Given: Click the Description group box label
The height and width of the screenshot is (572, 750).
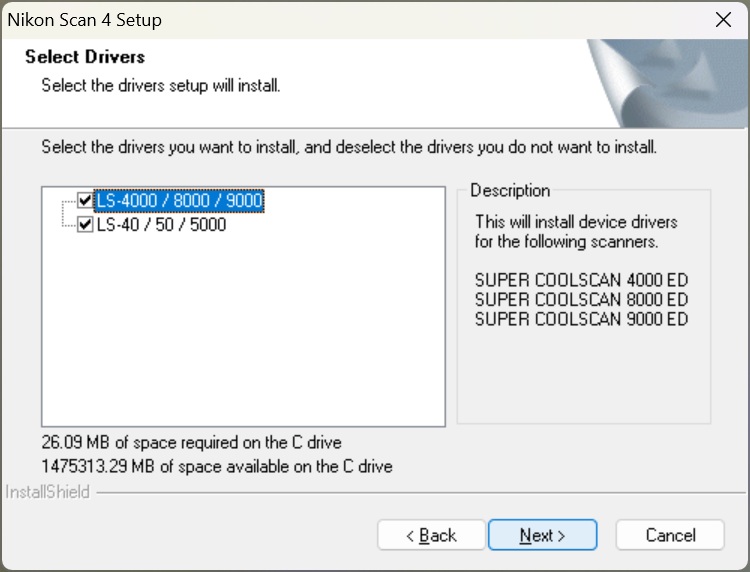Looking at the screenshot, I should tap(510, 190).
